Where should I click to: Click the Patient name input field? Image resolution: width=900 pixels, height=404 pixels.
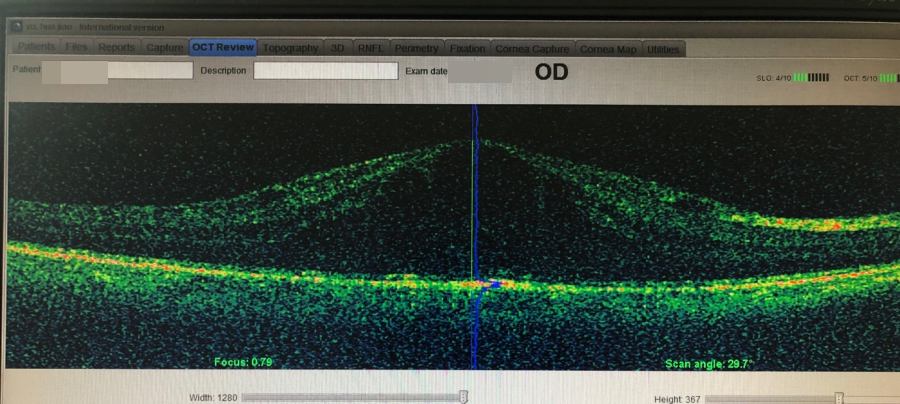(x=150, y=71)
